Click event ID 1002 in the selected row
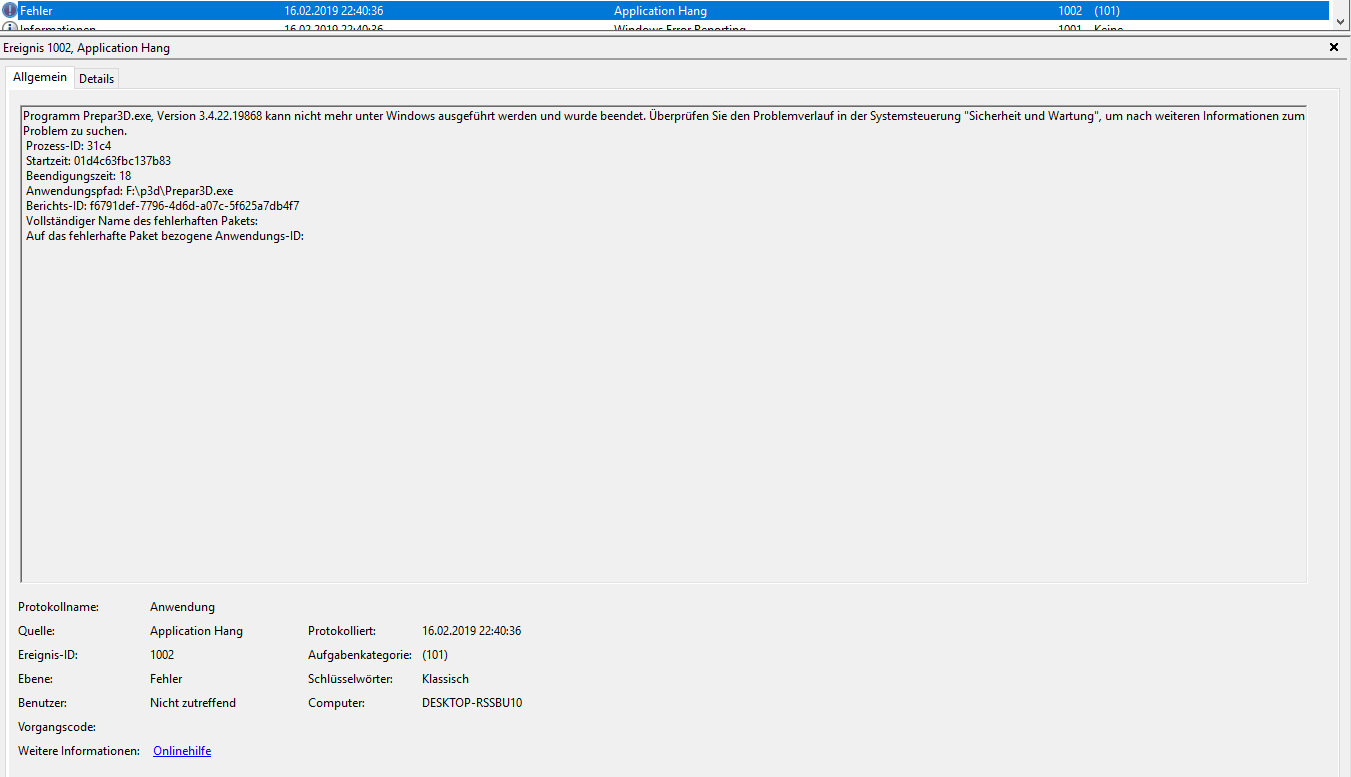Screen dimensions: 1351x777 pyautogui.click(x=1070, y=11)
